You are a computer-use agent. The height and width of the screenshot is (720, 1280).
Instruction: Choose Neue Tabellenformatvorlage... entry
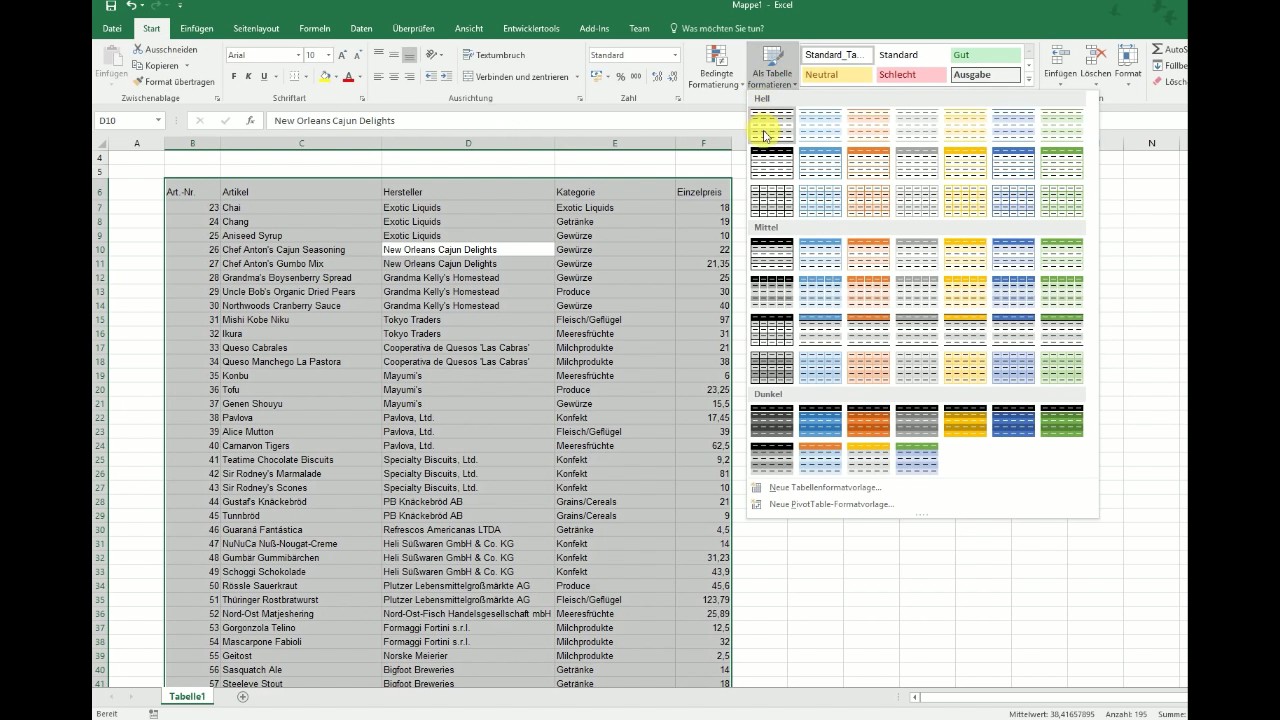coord(825,487)
